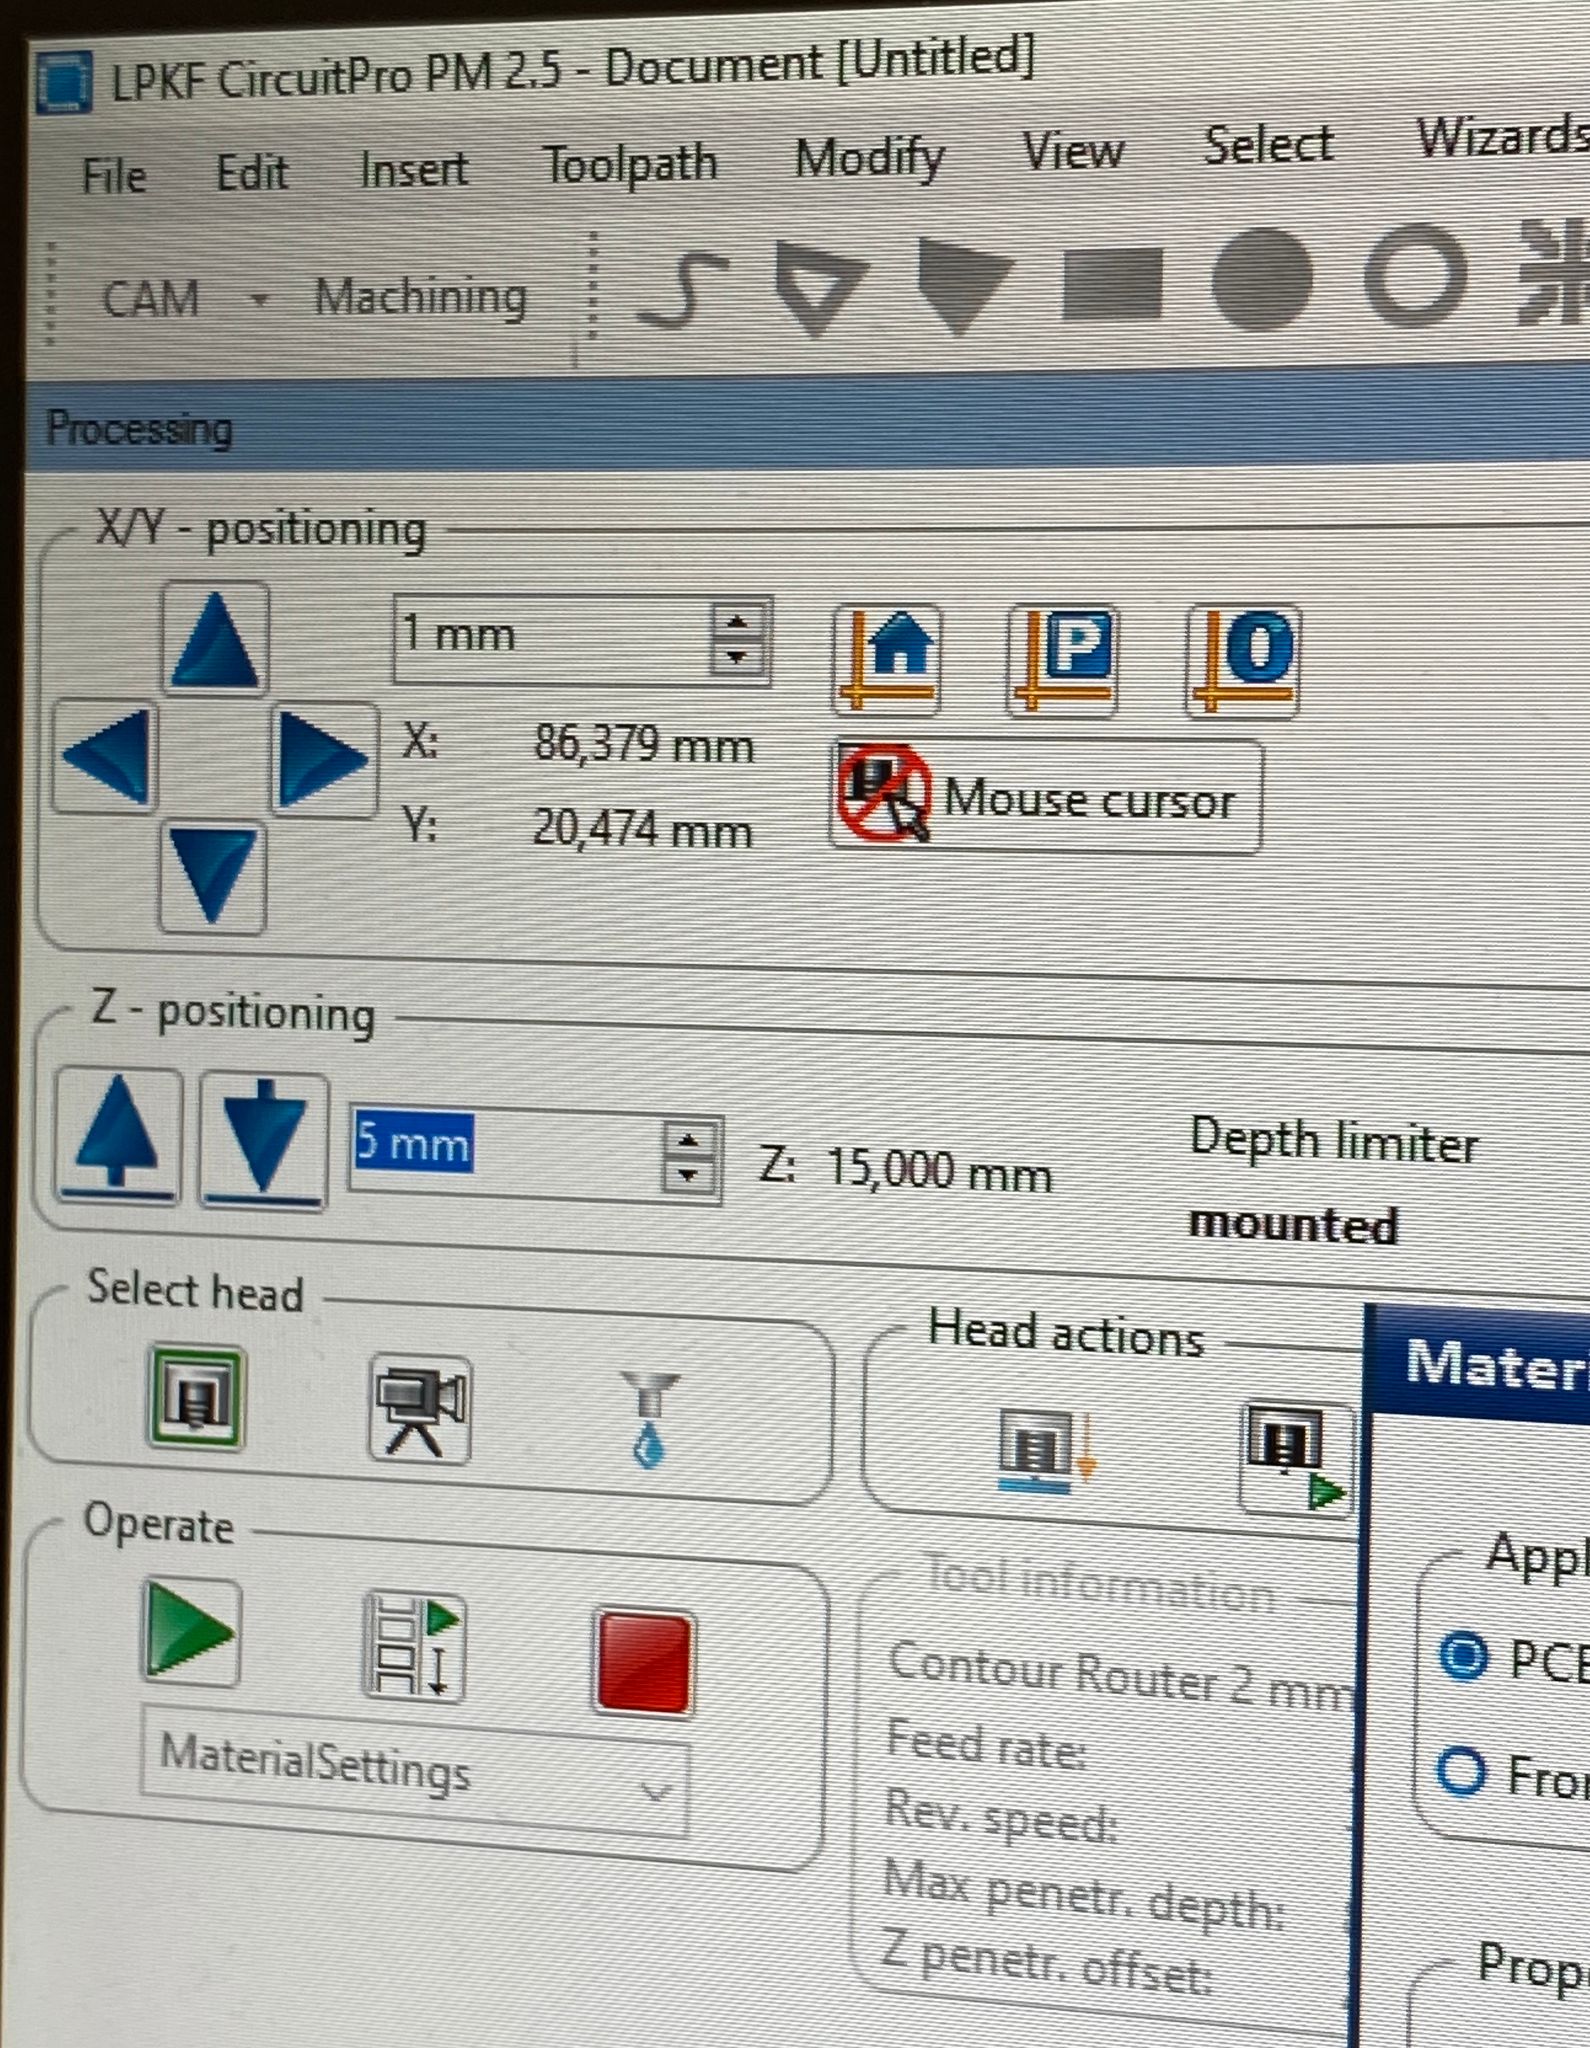Select the Fro… radio button
The image size is (1590, 2048).
[x=1462, y=1769]
